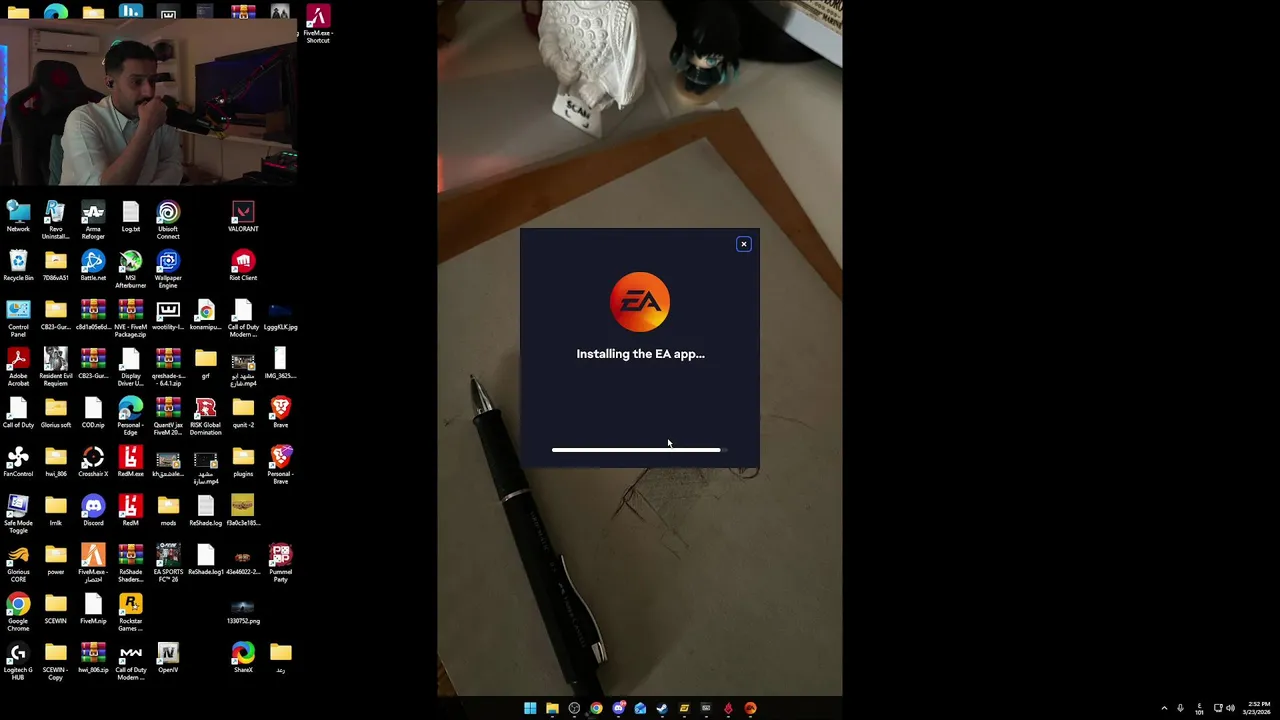Open the RISK Global Domination shortcut
This screenshot has height=720, width=1280.
point(205,416)
